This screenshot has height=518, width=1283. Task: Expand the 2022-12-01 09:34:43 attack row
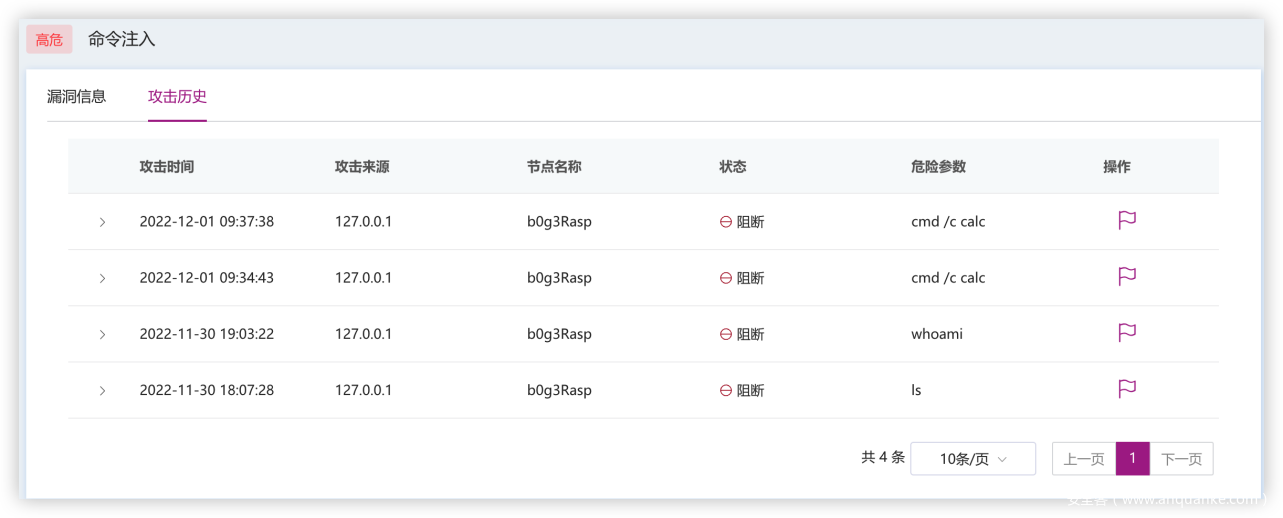(102, 278)
